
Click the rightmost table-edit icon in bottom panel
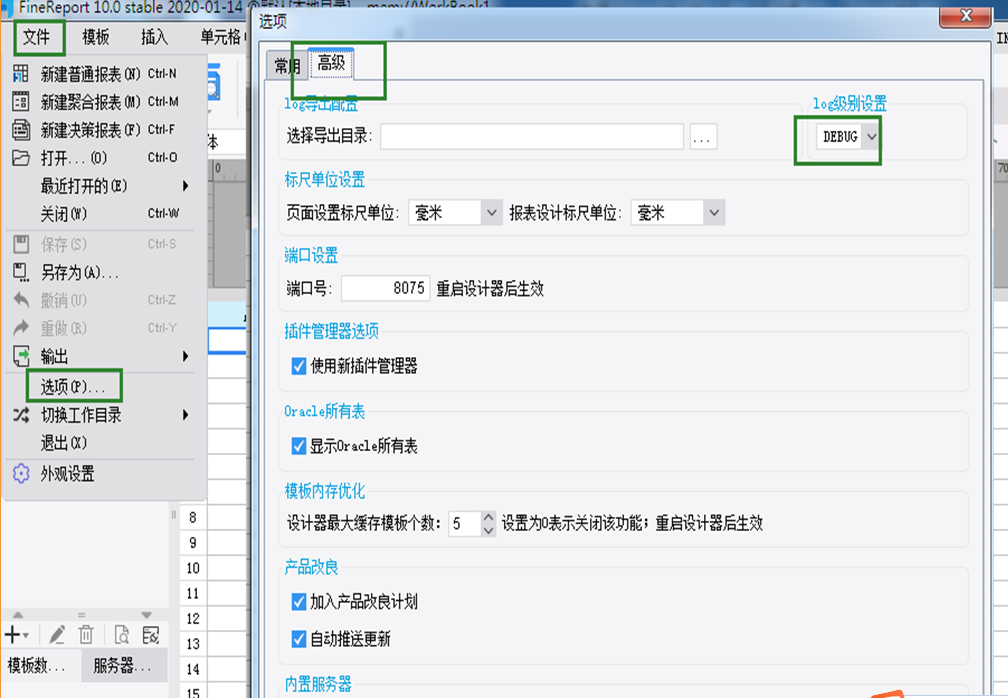click(x=150, y=635)
